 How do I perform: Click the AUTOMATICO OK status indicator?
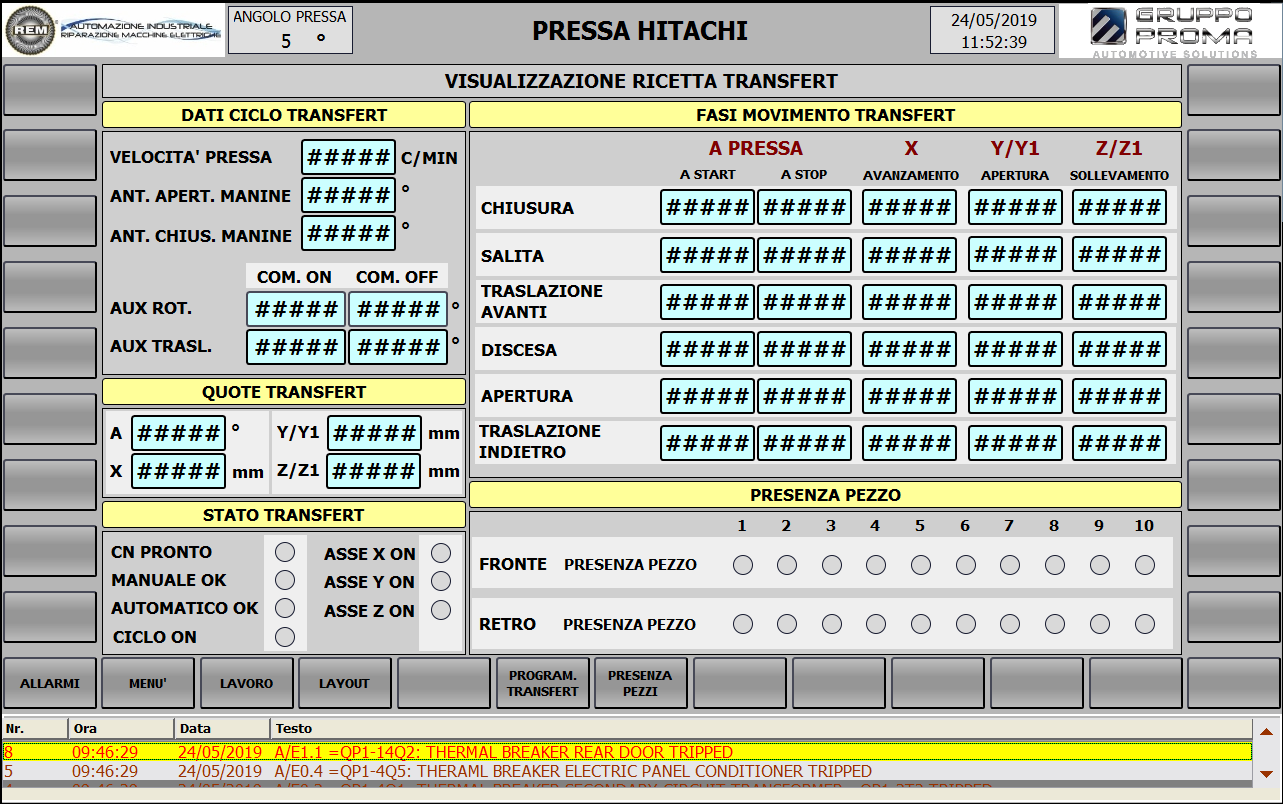(285, 608)
